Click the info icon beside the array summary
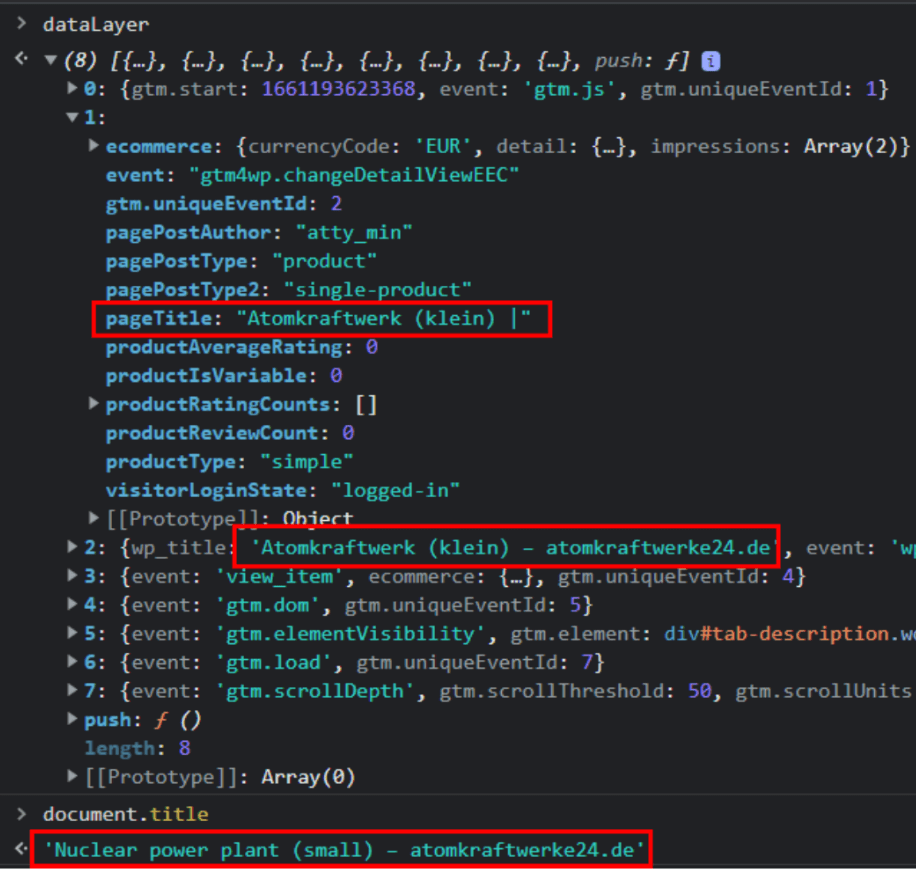Image resolution: width=916 pixels, height=870 pixels. coord(710,61)
